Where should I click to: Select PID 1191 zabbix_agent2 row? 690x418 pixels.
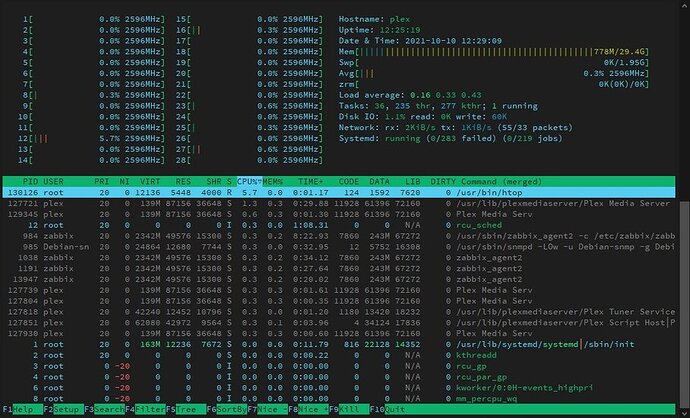click(339, 268)
